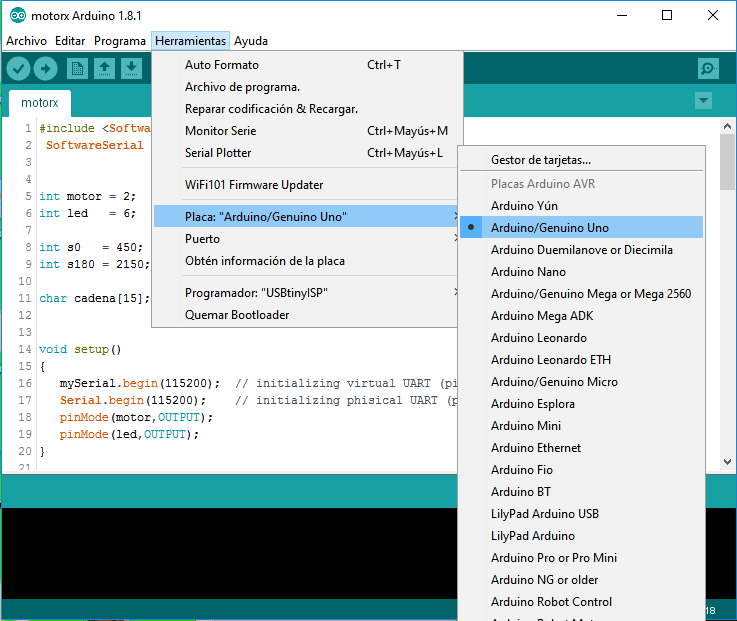Open the Programa menu
Viewport: 737px width, 621px height.
tap(120, 41)
